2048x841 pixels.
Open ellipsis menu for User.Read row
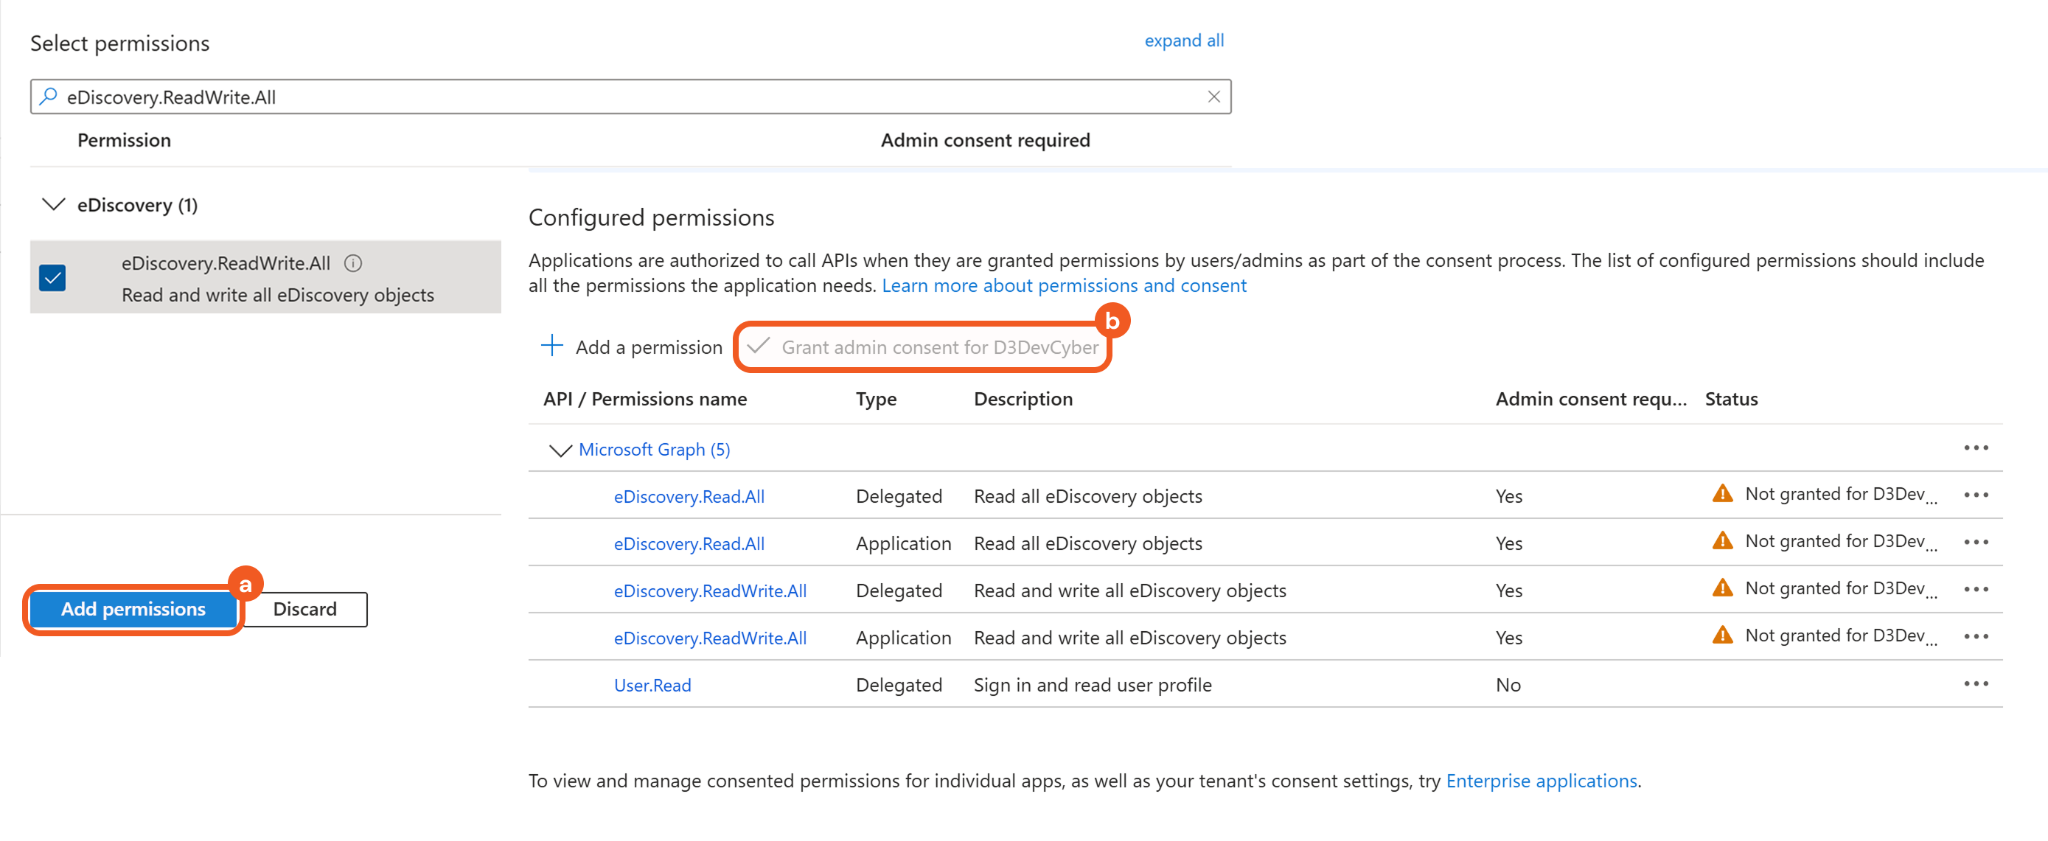tap(1975, 684)
